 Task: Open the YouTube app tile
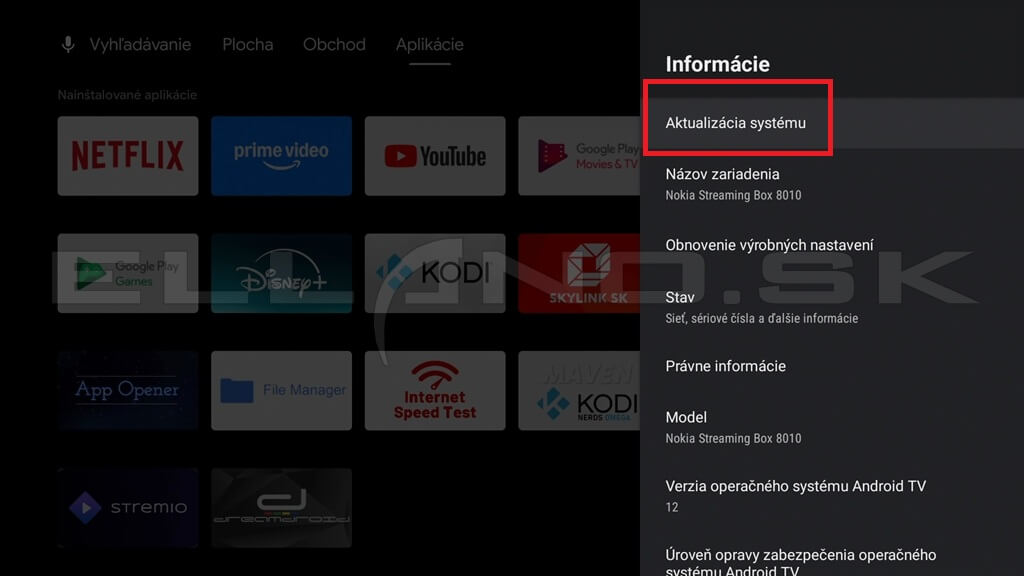pyautogui.click(x=435, y=155)
